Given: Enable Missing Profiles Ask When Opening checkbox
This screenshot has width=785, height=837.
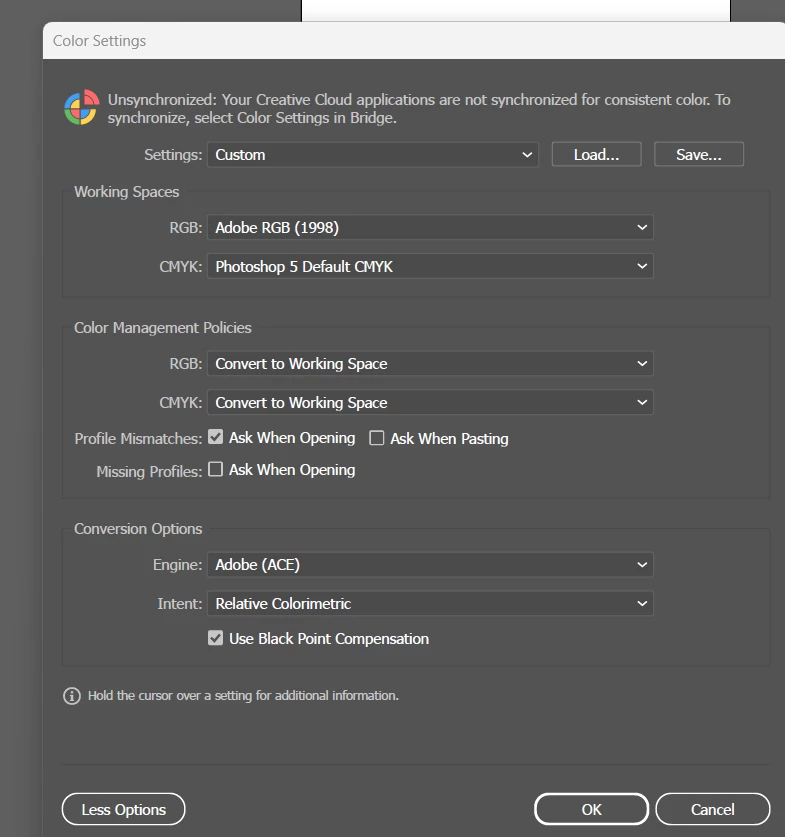Looking at the screenshot, I should coord(216,469).
